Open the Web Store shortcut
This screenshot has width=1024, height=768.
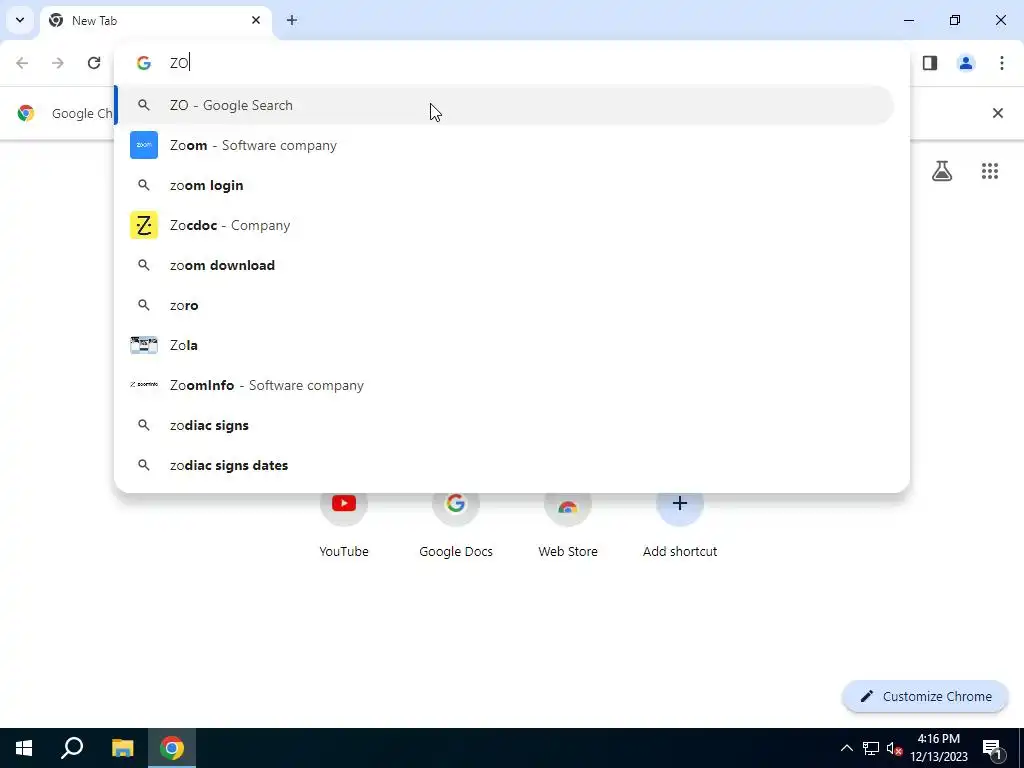tap(568, 522)
